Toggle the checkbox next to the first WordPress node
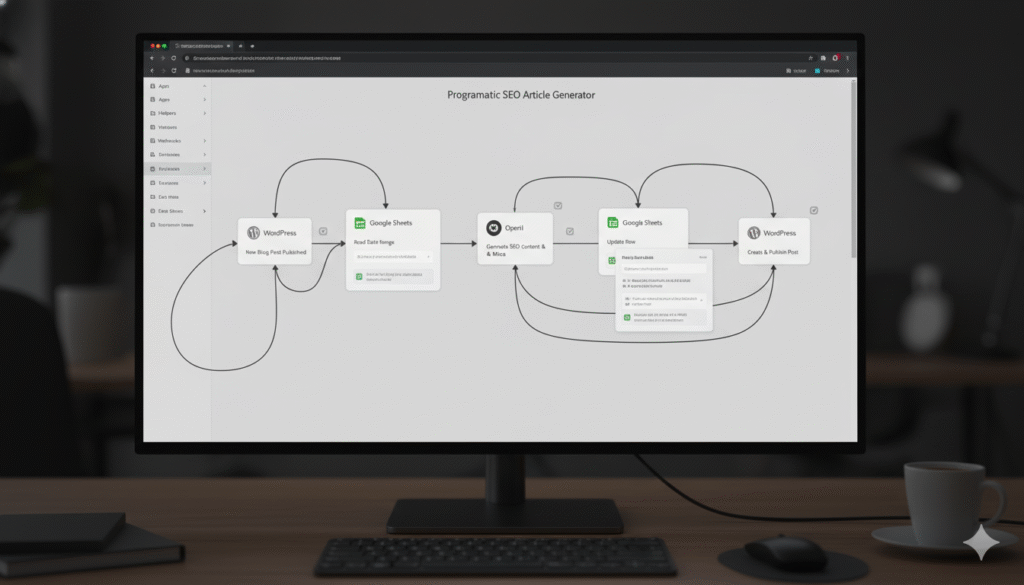This screenshot has width=1024, height=585. 323,232
